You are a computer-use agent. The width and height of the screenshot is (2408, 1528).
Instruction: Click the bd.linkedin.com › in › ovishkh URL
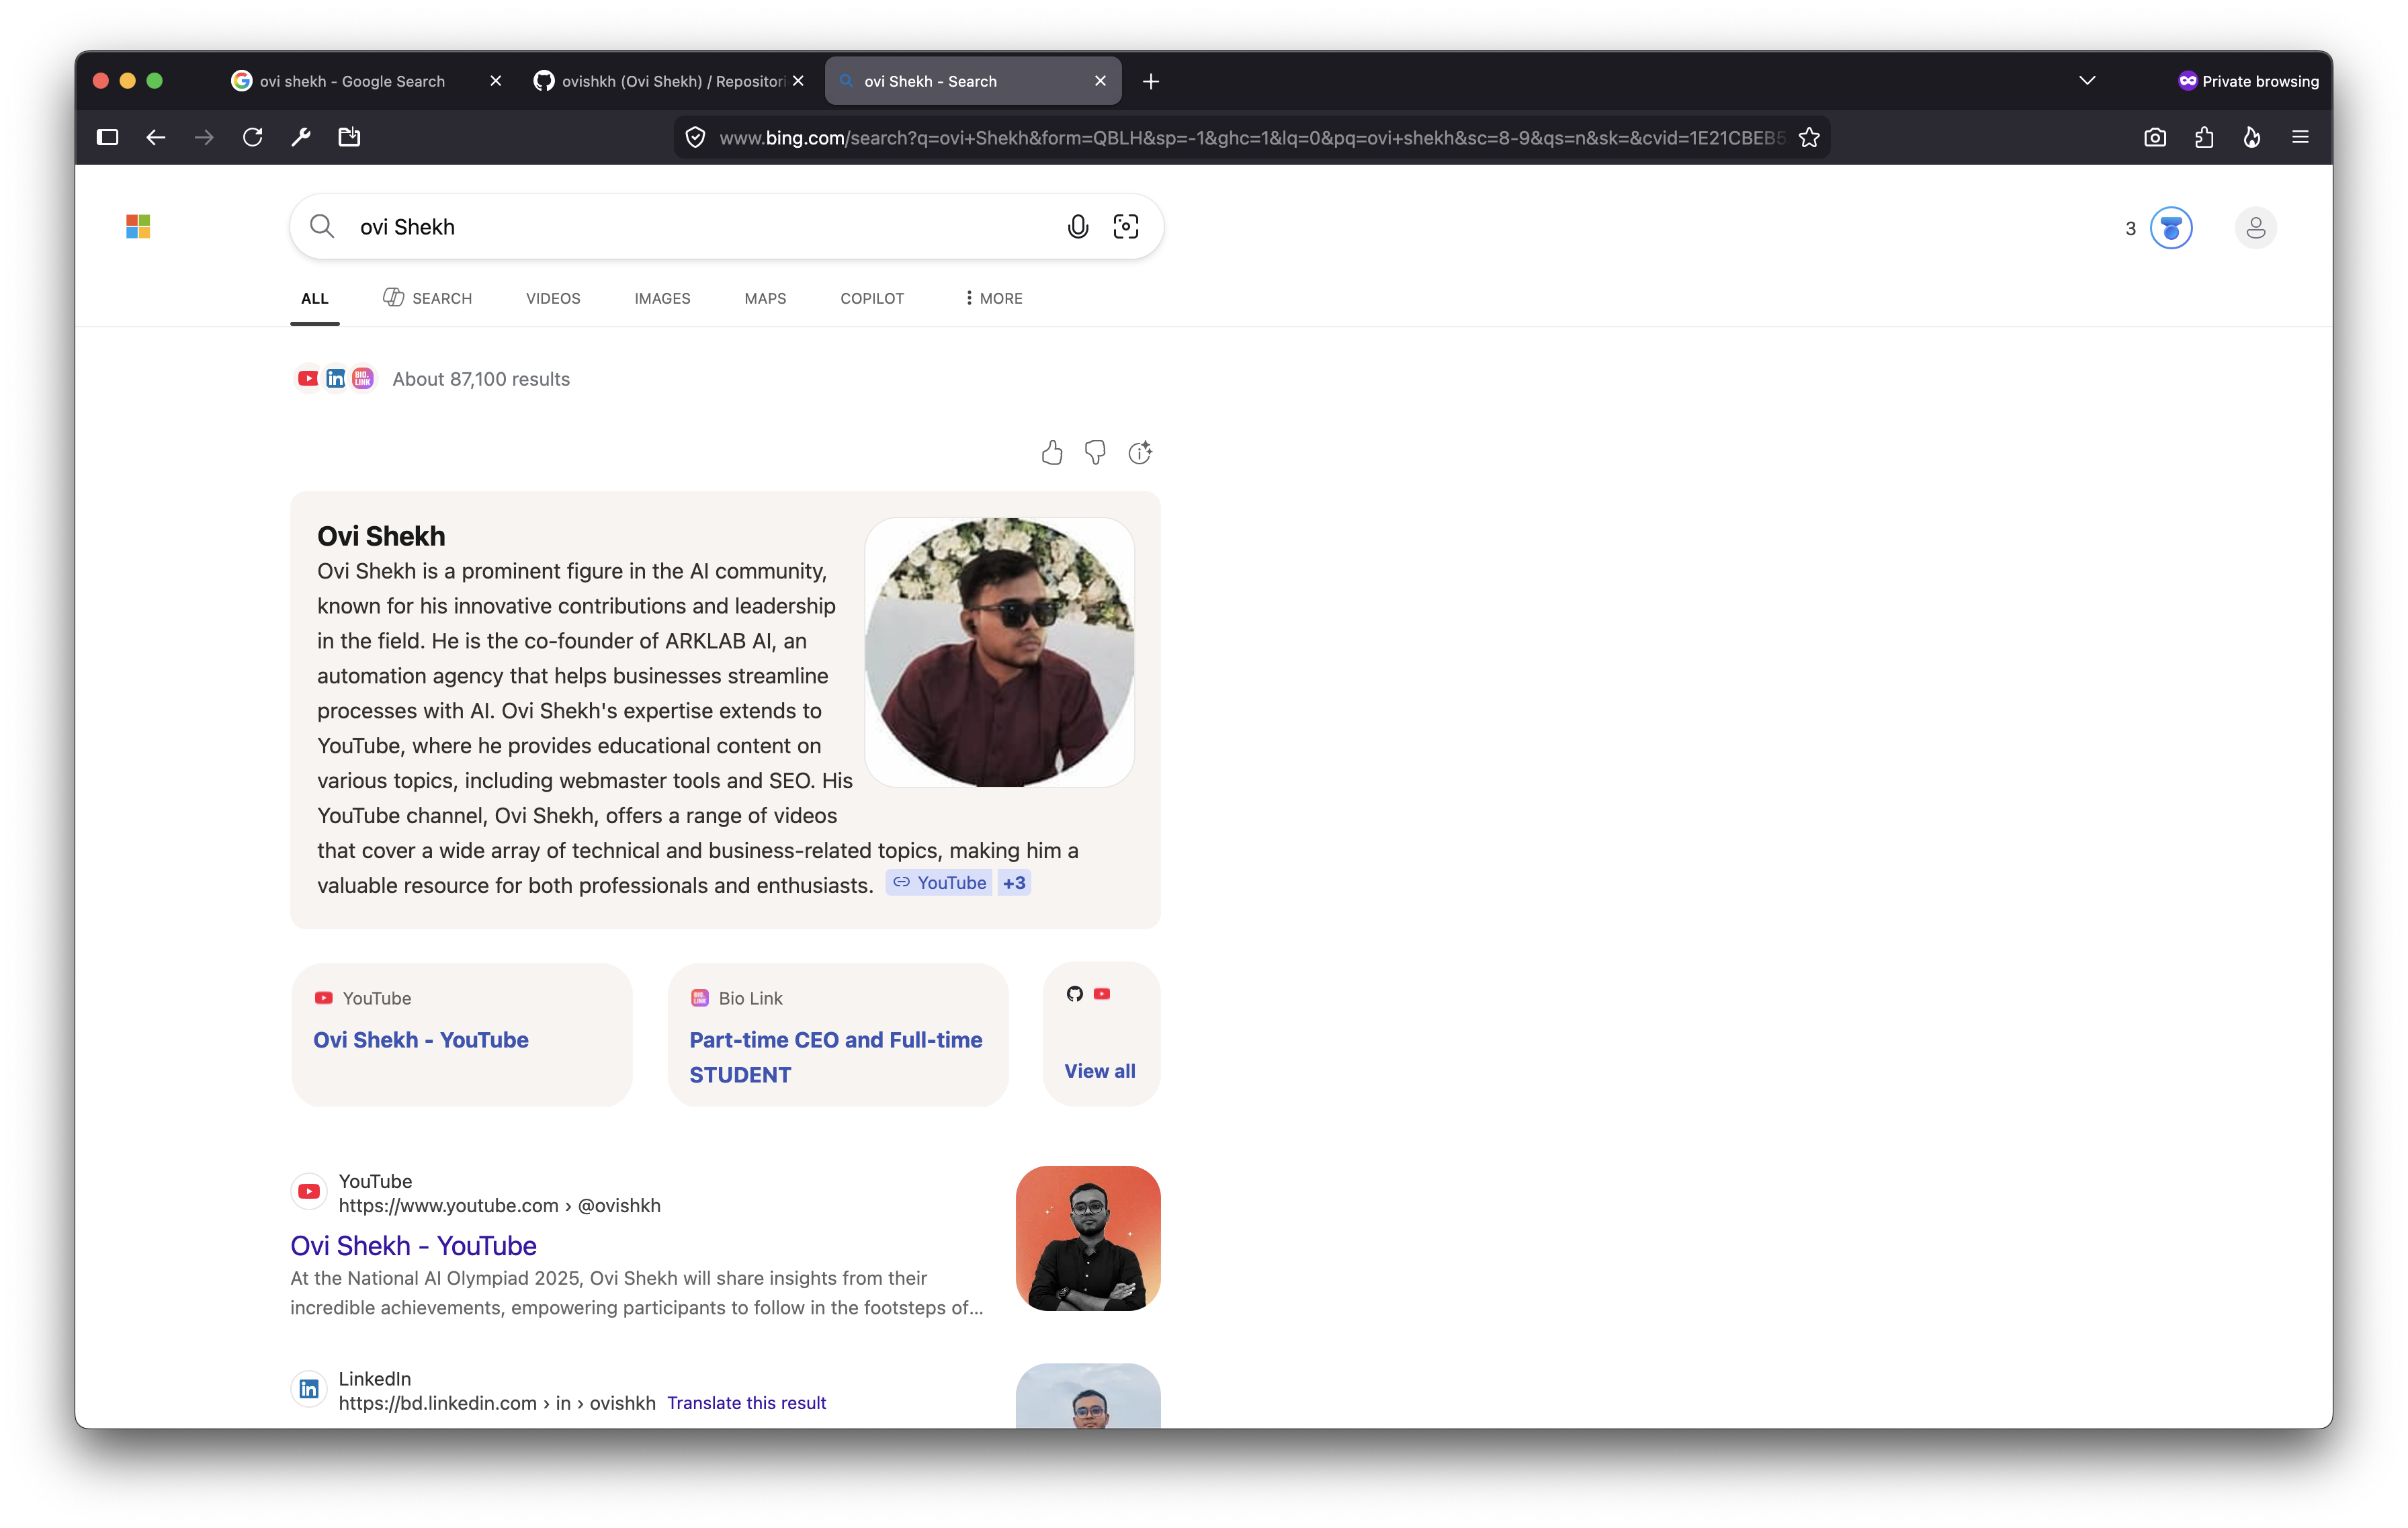click(x=497, y=1403)
